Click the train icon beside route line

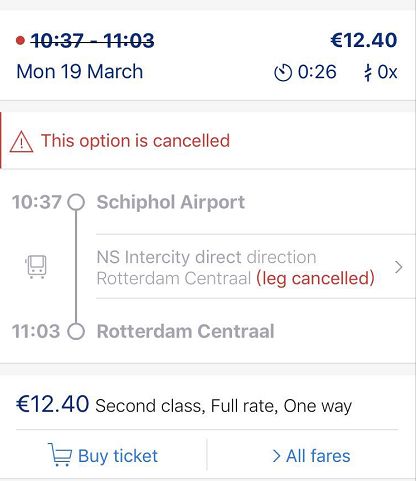[36, 267]
